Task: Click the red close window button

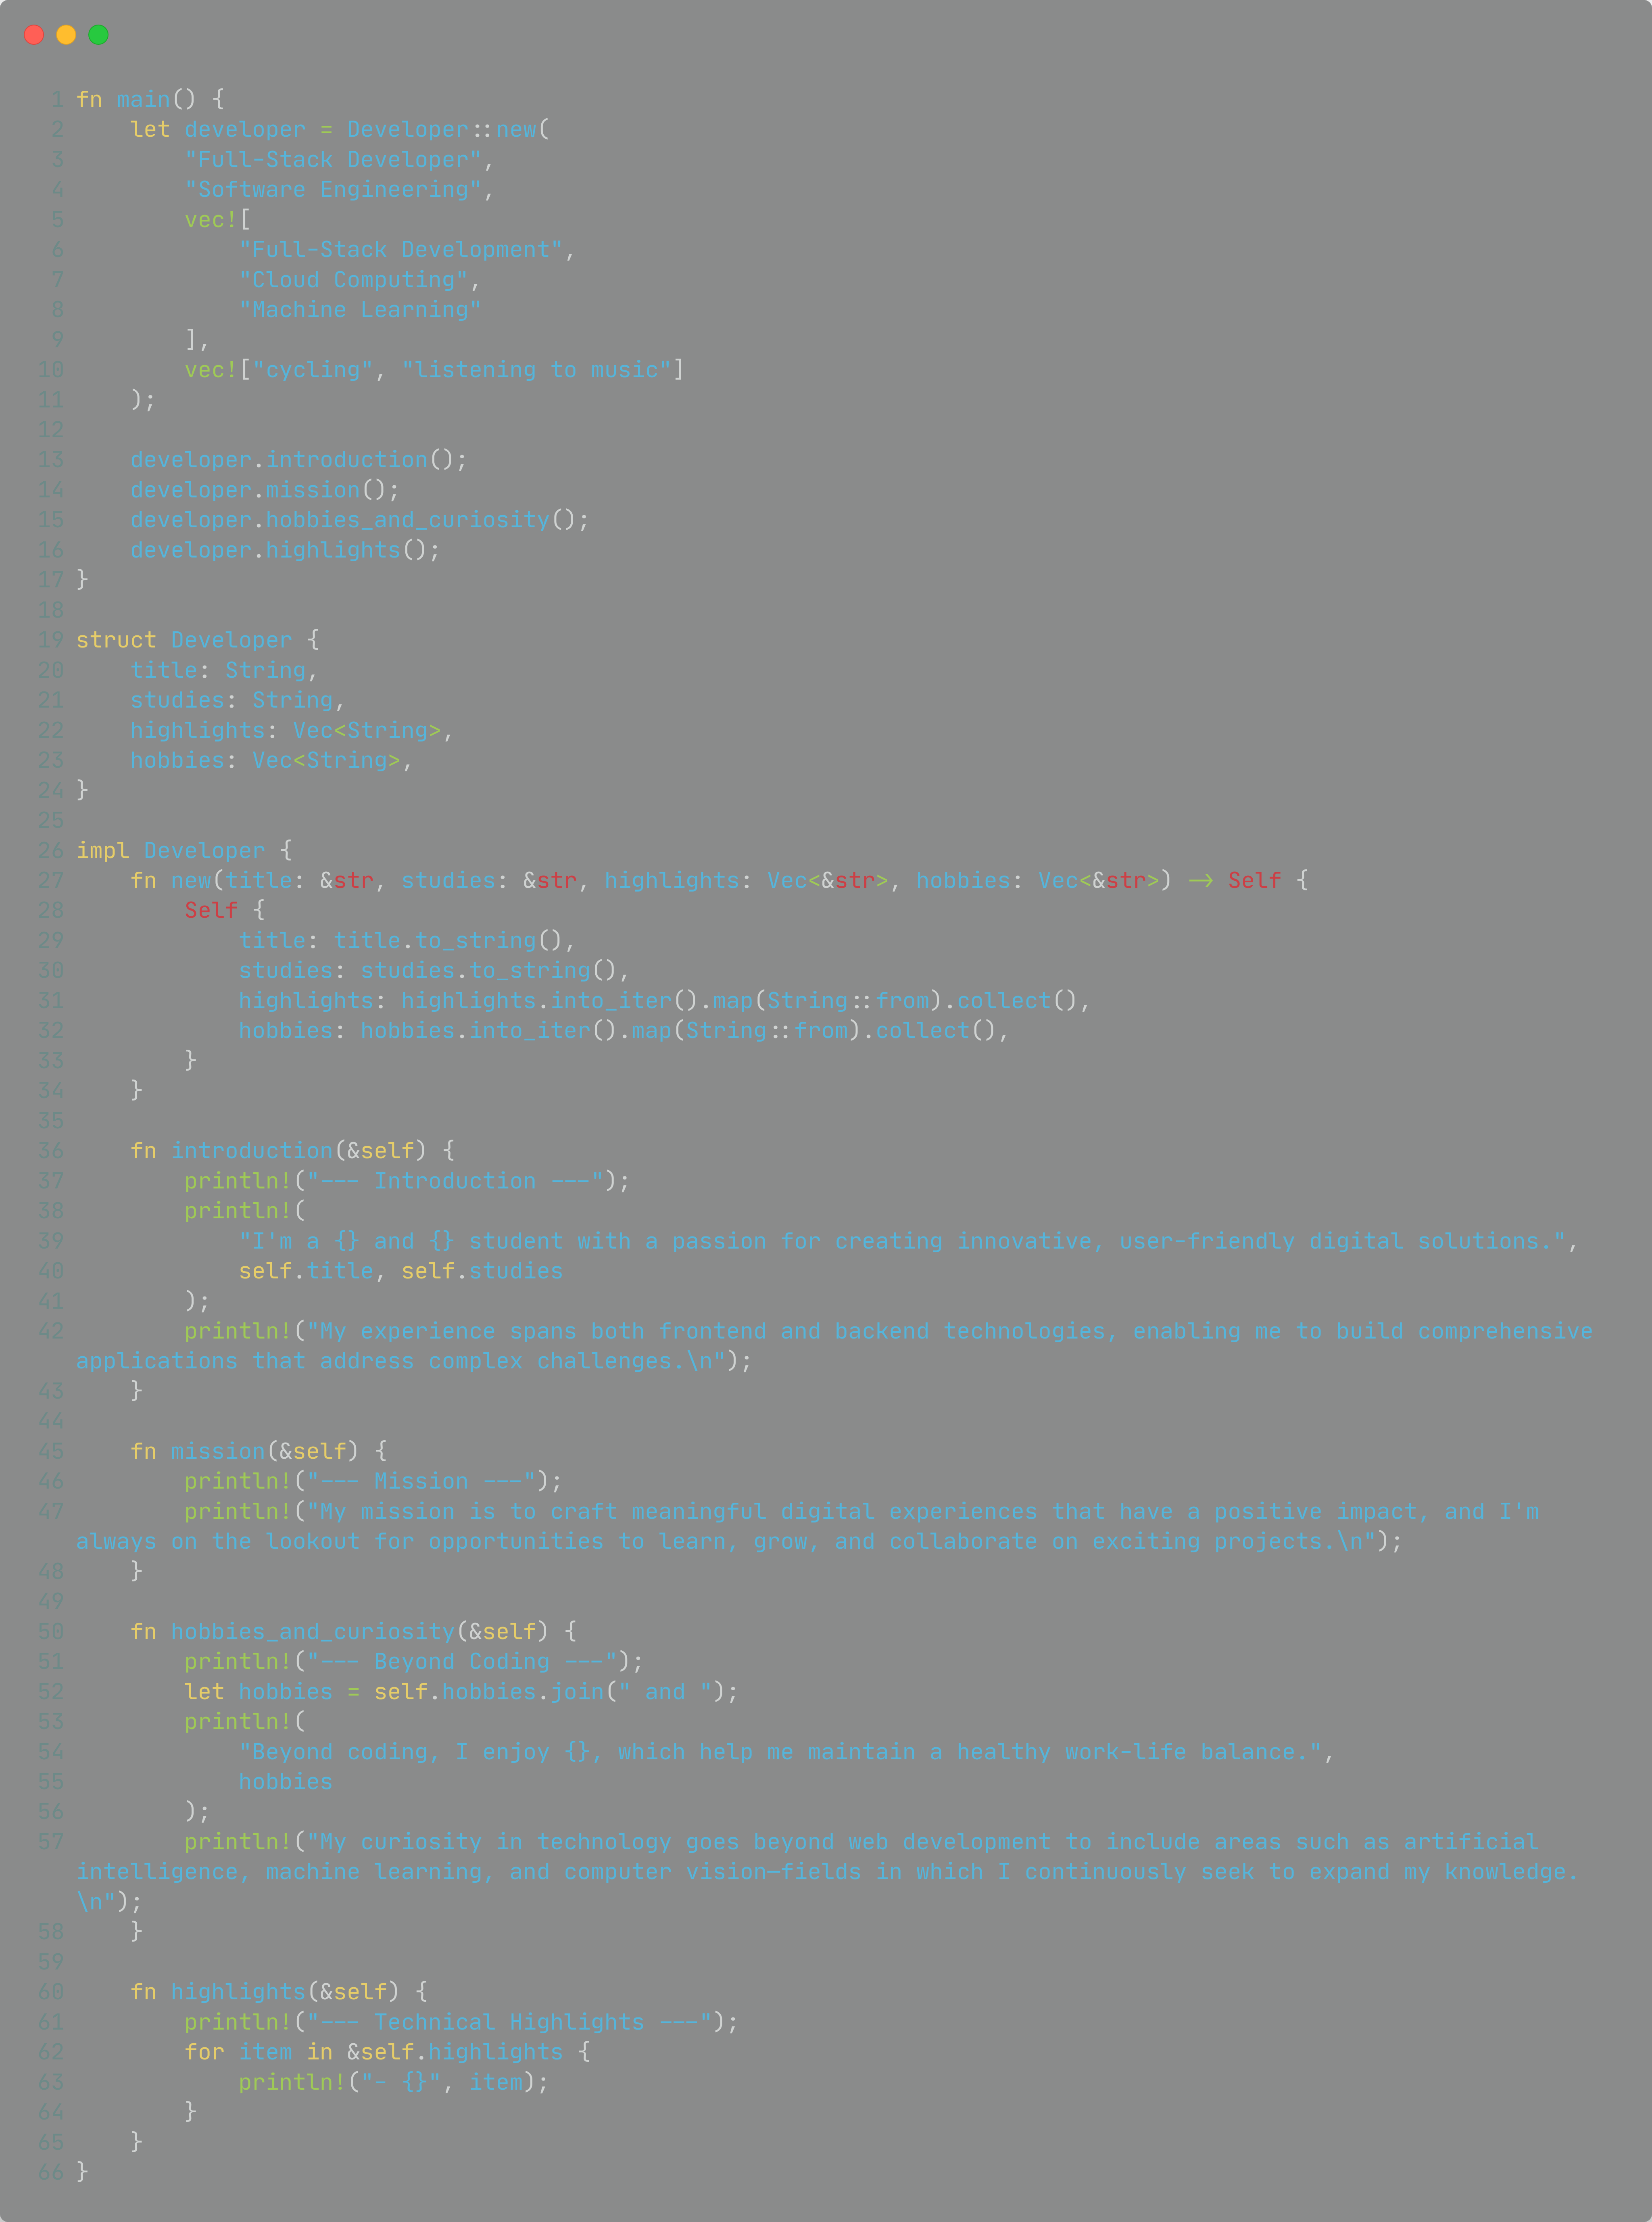Action: click(x=34, y=35)
